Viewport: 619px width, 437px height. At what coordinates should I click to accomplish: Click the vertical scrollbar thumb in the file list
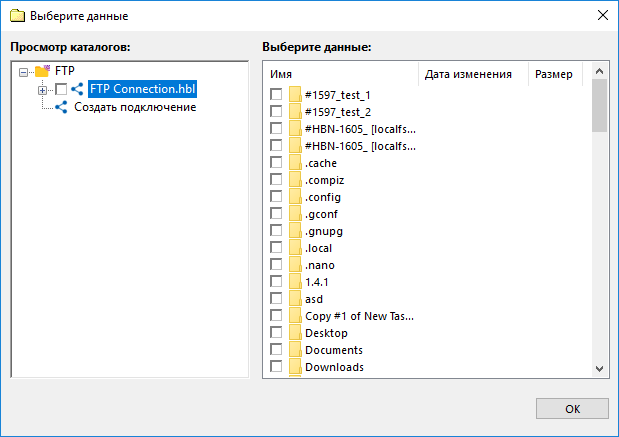point(599,105)
